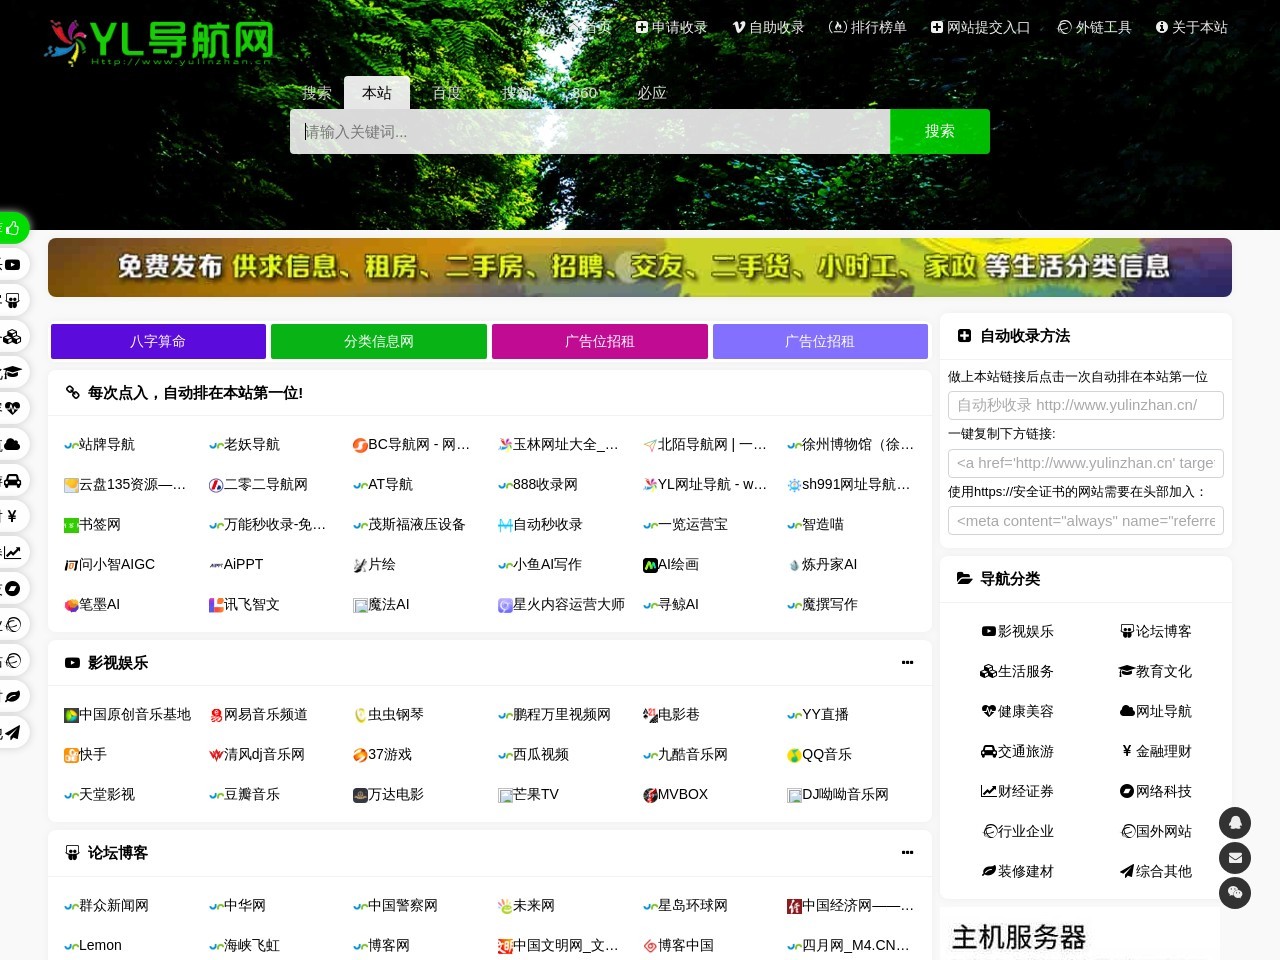
Task: Select the 交通旅游 car icon in left sidebar
Action: click(x=13, y=480)
